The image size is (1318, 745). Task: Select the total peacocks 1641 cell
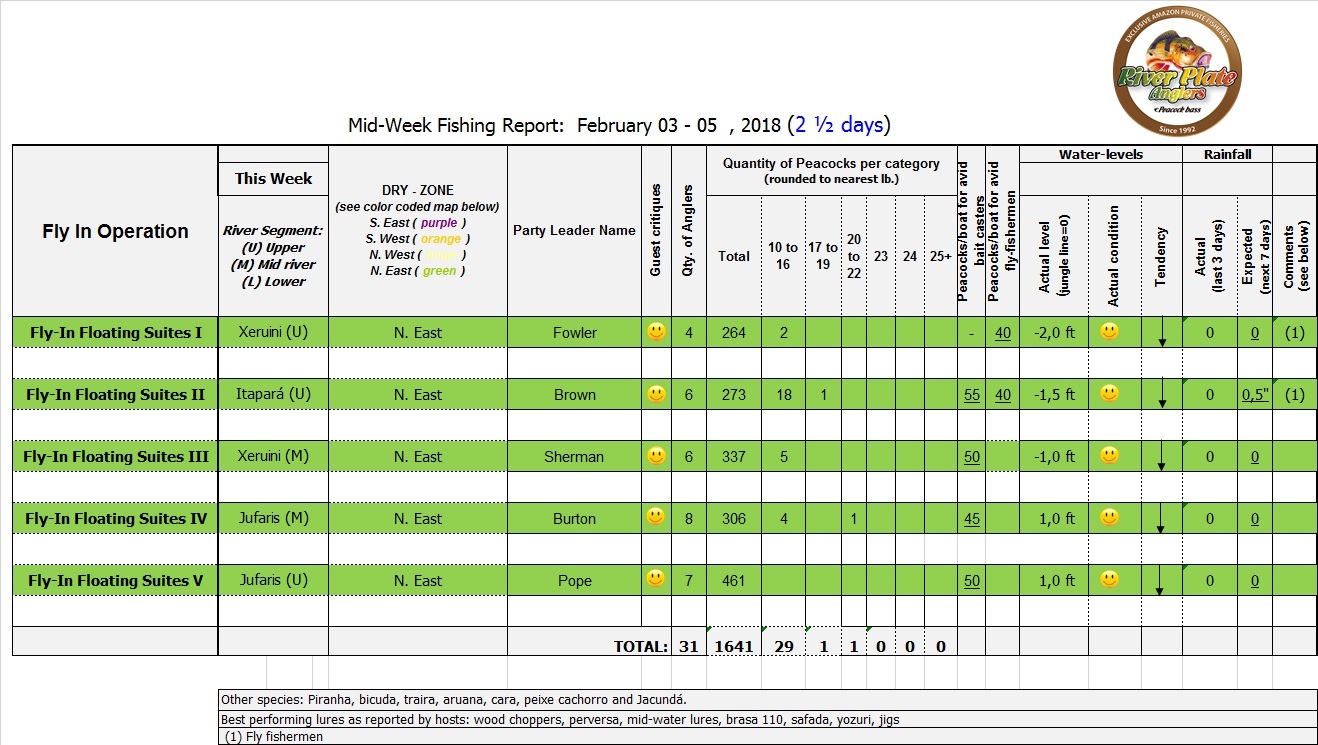click(733, 647)
